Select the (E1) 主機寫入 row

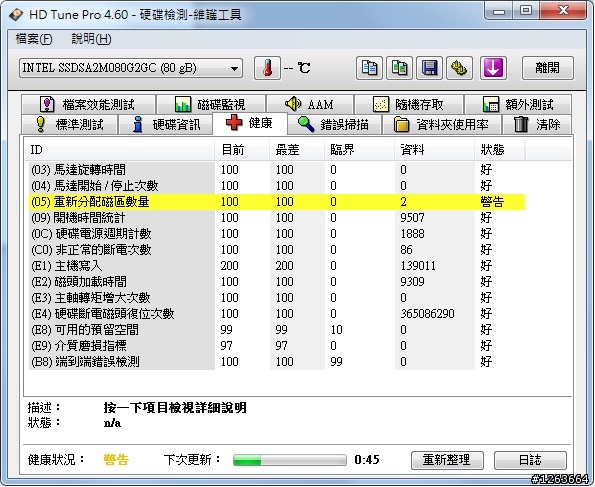pyautogui.click(x=277, y=266)
